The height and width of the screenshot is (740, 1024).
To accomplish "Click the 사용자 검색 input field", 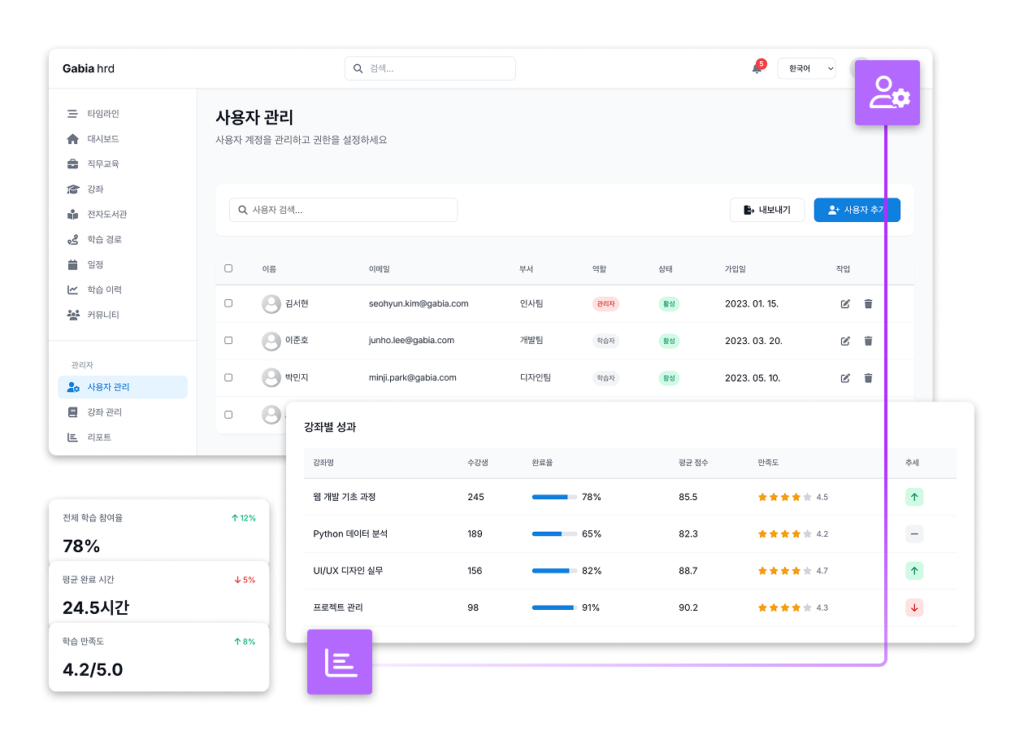I will (343, 210).
